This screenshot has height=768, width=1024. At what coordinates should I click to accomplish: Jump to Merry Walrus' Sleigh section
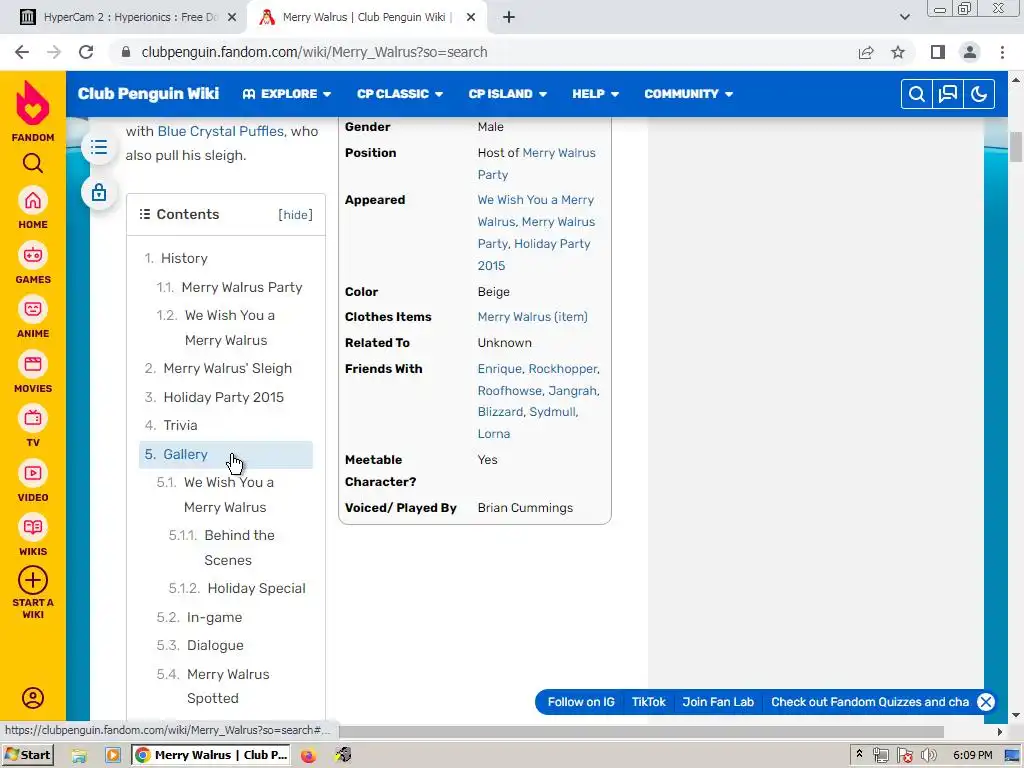point(227,368)
